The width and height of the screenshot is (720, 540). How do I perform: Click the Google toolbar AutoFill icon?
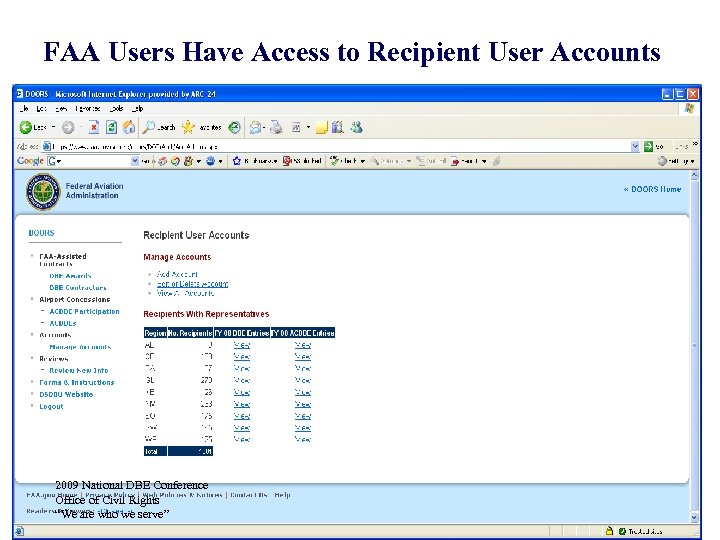pos(420,161)
